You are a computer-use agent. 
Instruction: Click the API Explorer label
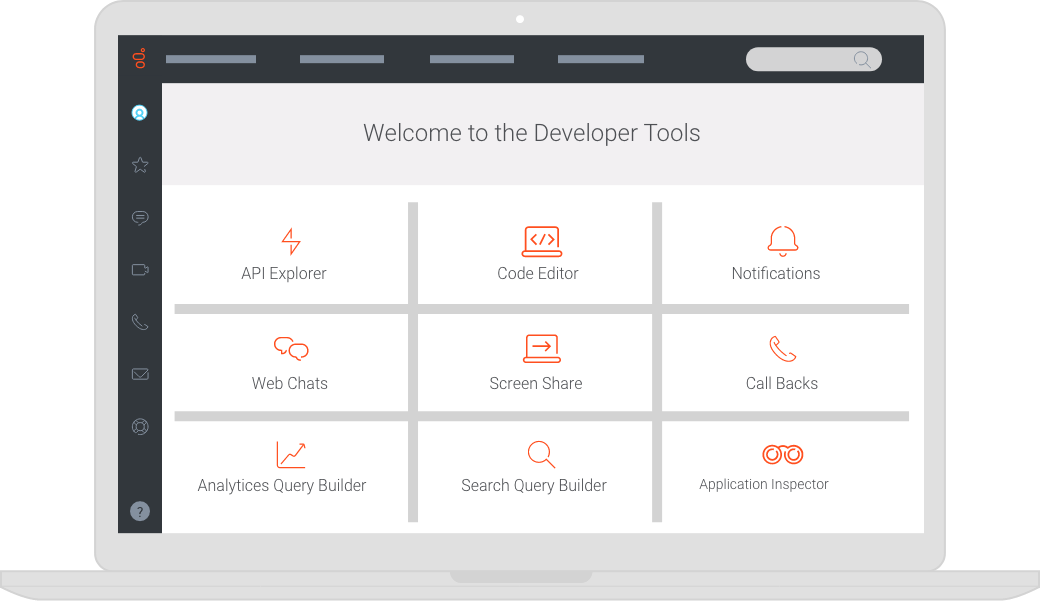[x=284, y=273]
